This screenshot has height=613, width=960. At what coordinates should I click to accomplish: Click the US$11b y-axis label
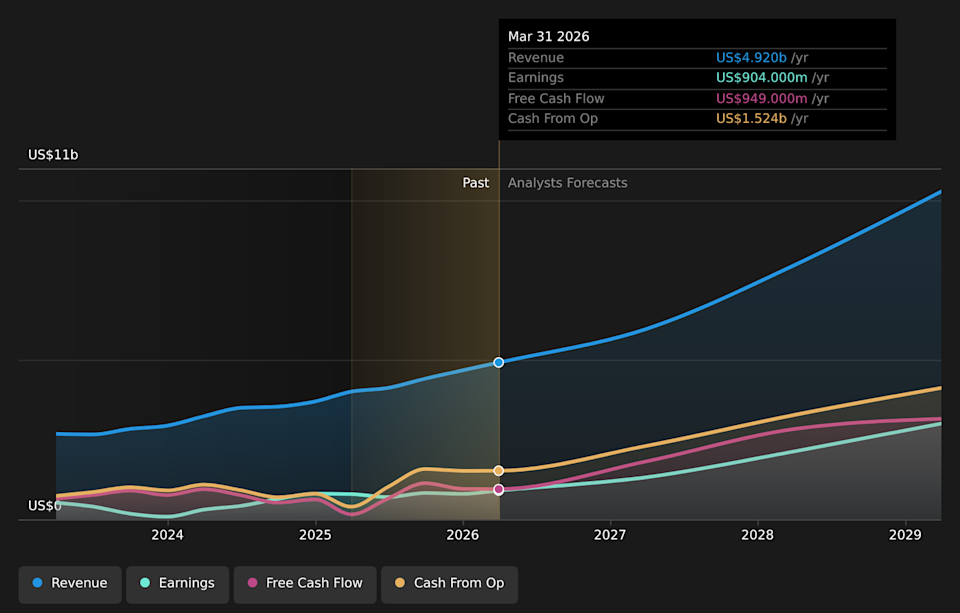53,155
